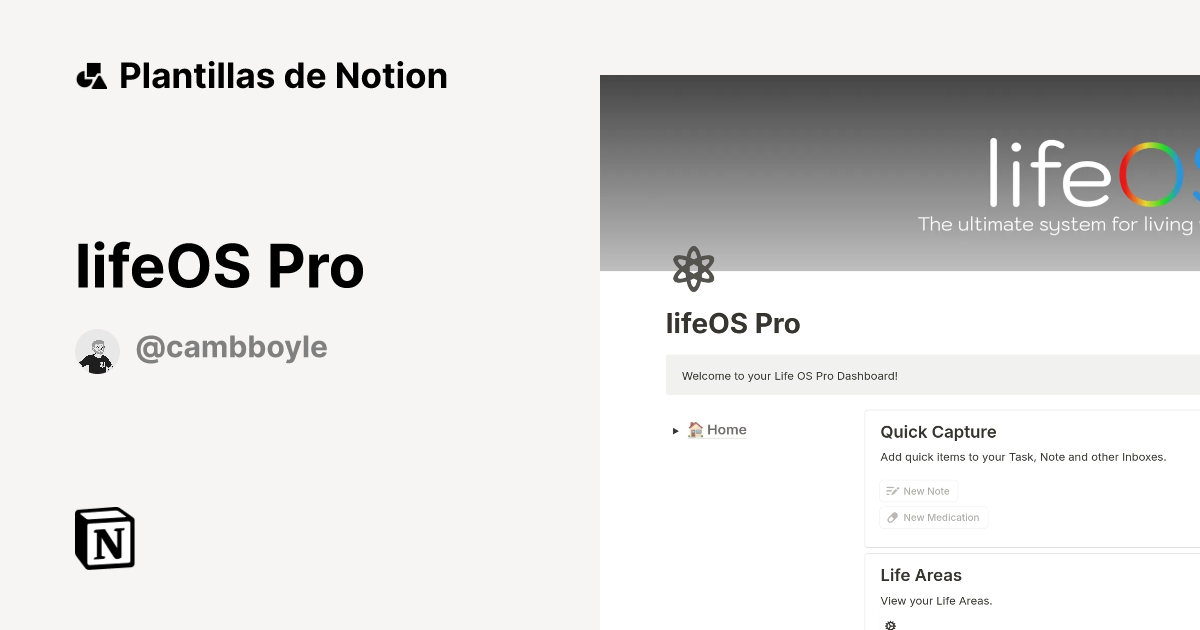Click the Plantillas de Notion header text
Viewport: 1200px width, 630px height.
click(x=283, y=75)
